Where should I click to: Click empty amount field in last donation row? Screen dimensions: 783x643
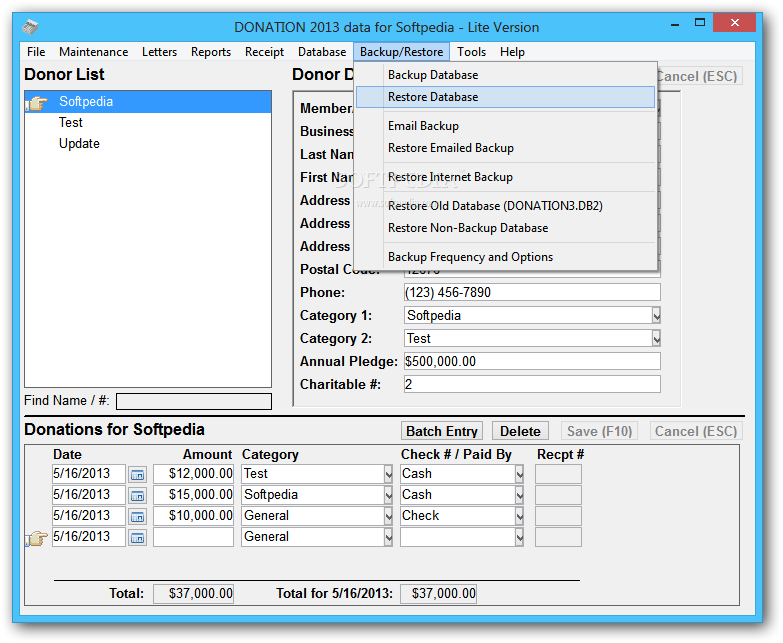[193, 537]
